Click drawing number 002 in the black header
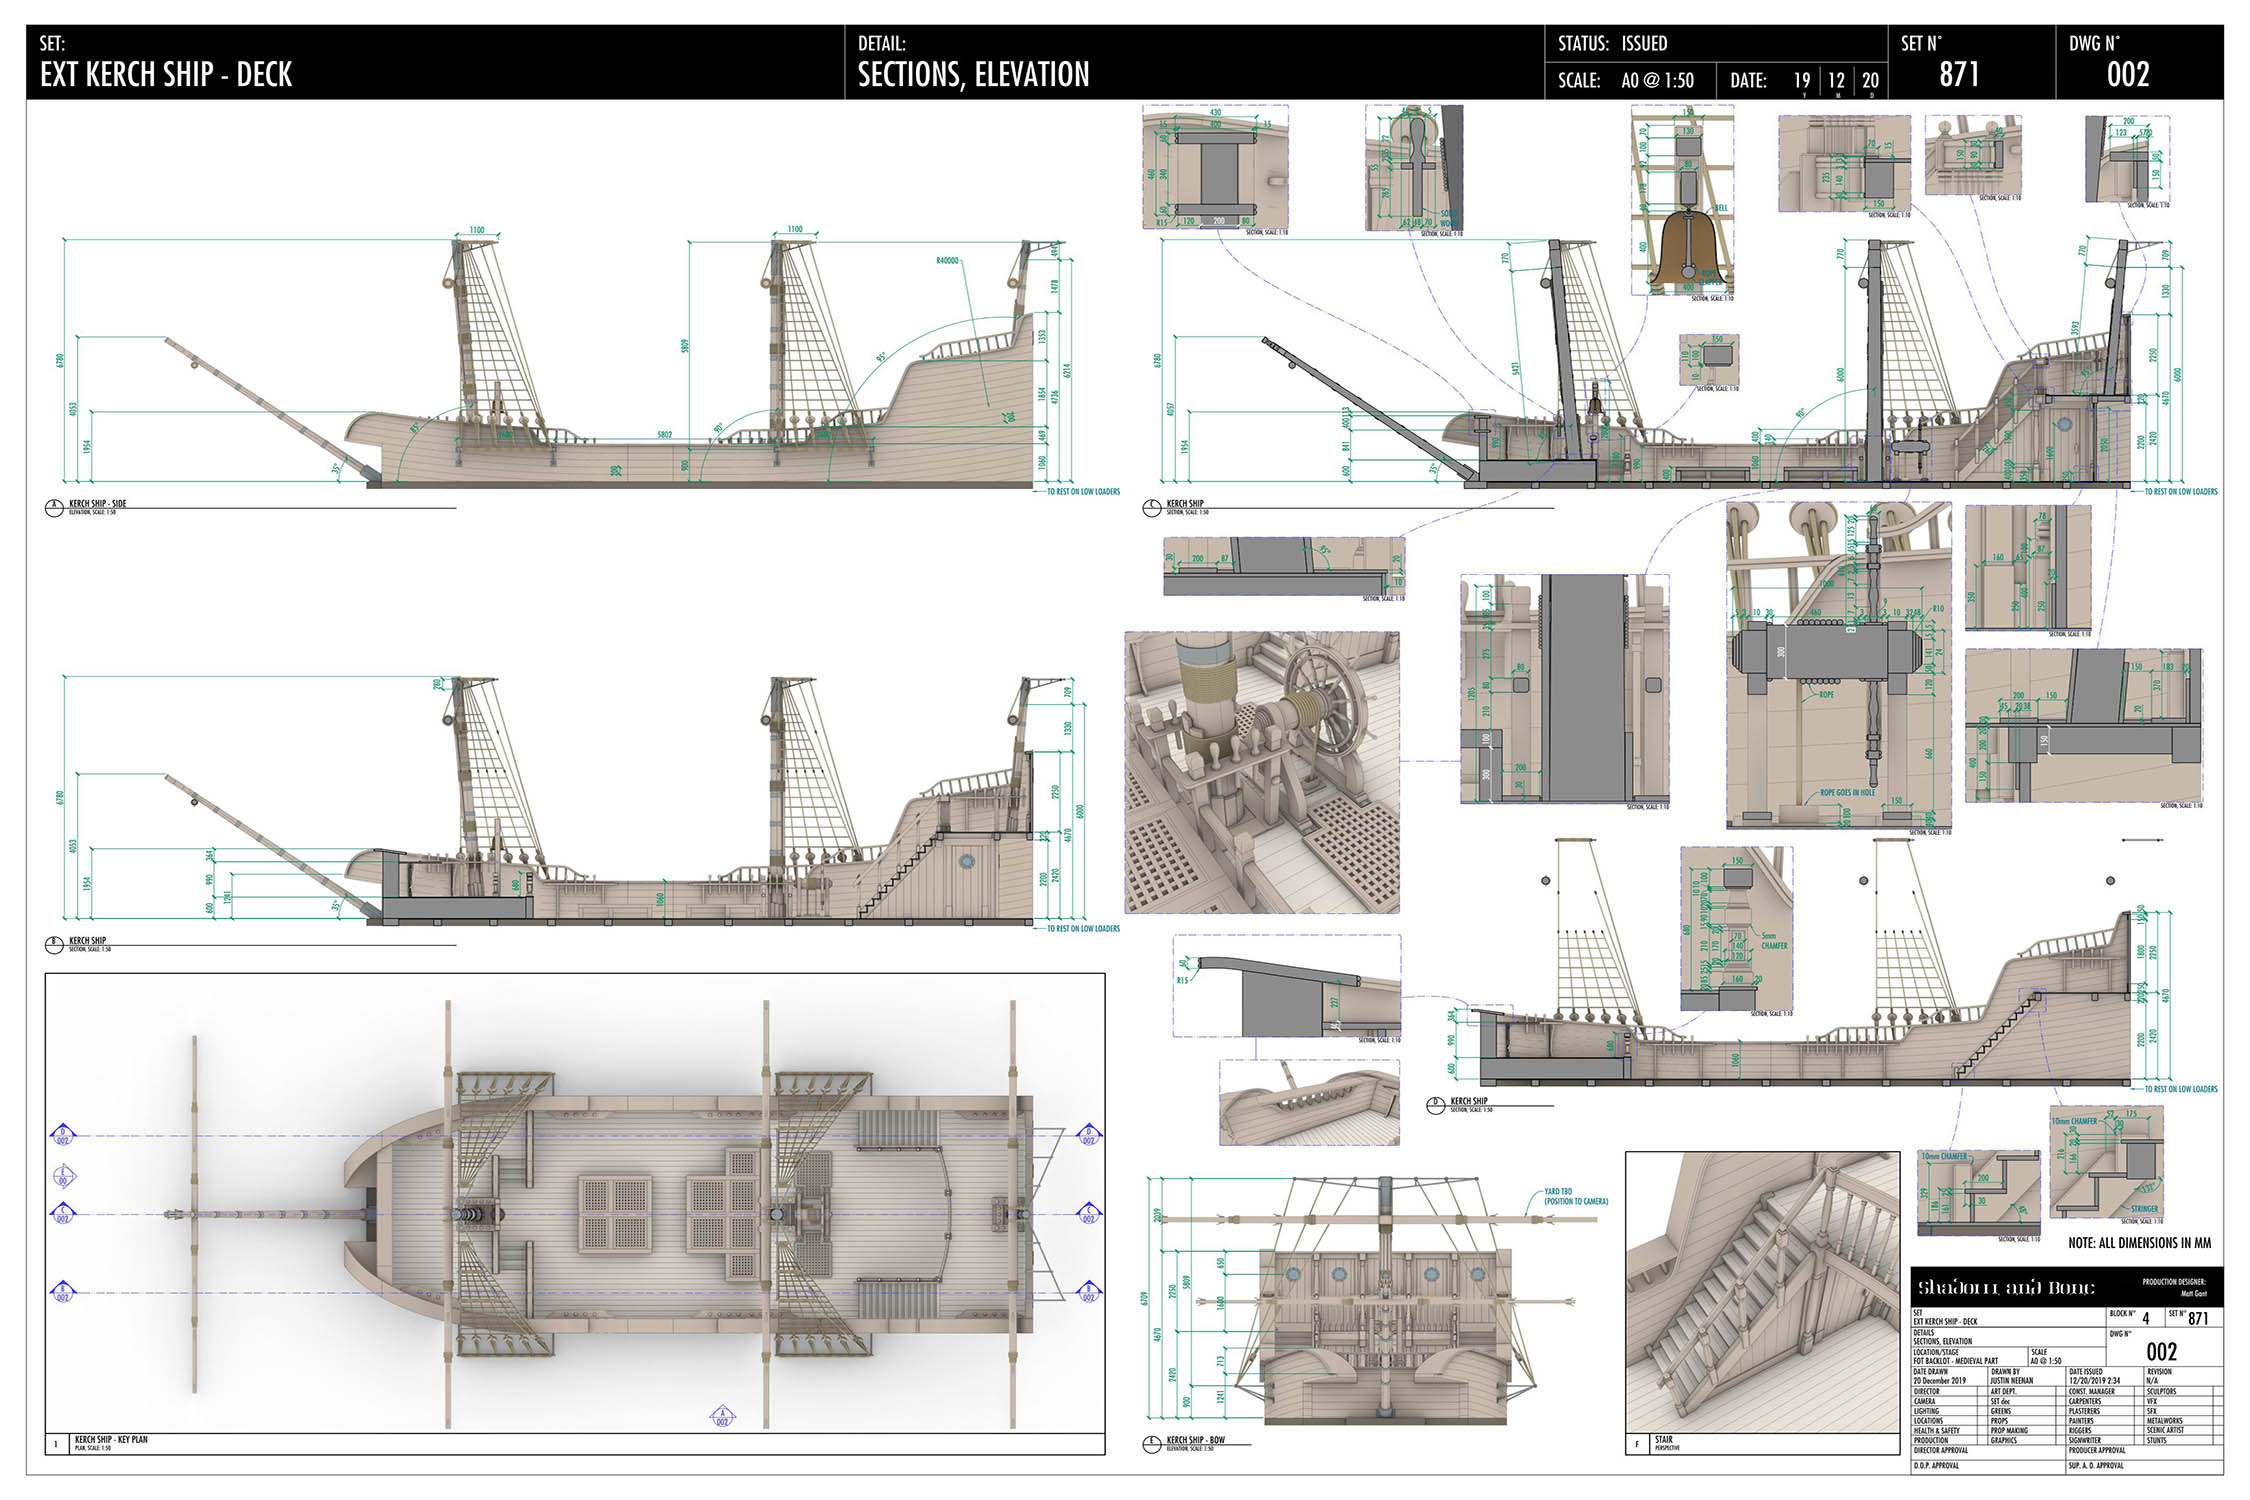The image size is (2250, 1500). 2128,74
